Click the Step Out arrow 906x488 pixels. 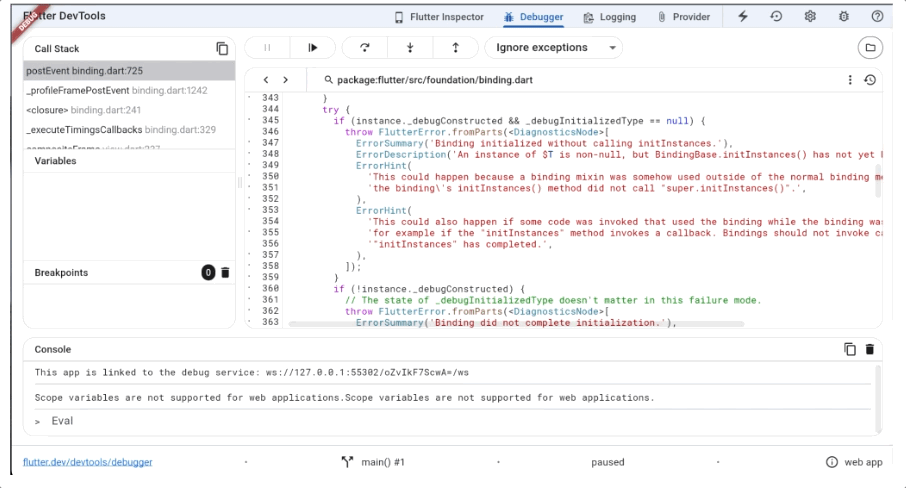tap(455, 48)
